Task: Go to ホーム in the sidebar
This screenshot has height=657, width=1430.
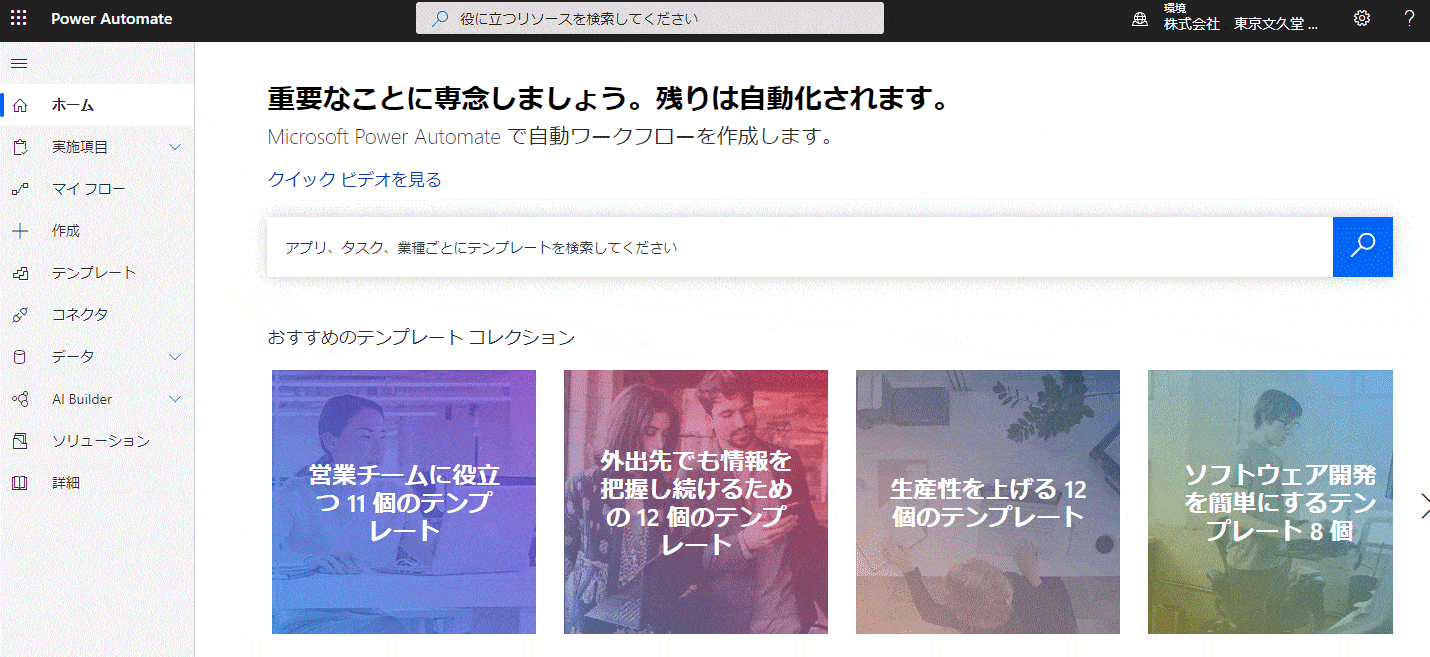Action: click(73, 105)
